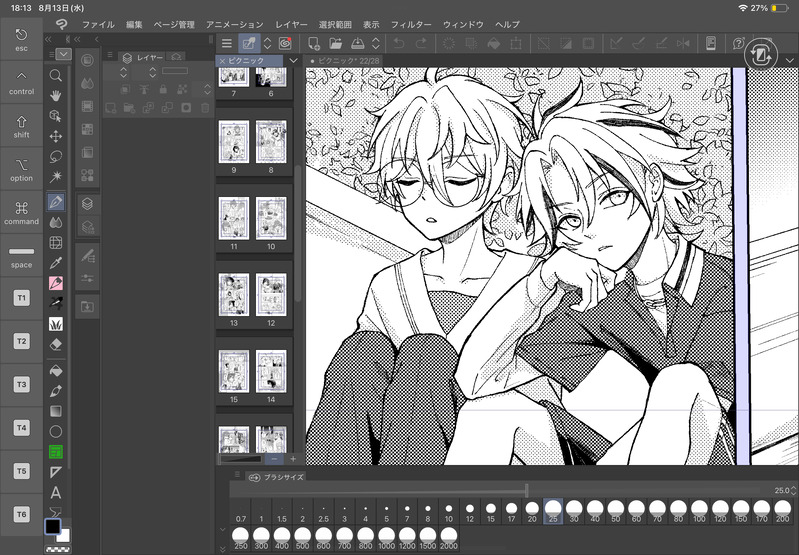The height and width of the screenshot is (555, 799).
Task: Expand the chevron right of rotate button
Action: [x=789, y=60]
